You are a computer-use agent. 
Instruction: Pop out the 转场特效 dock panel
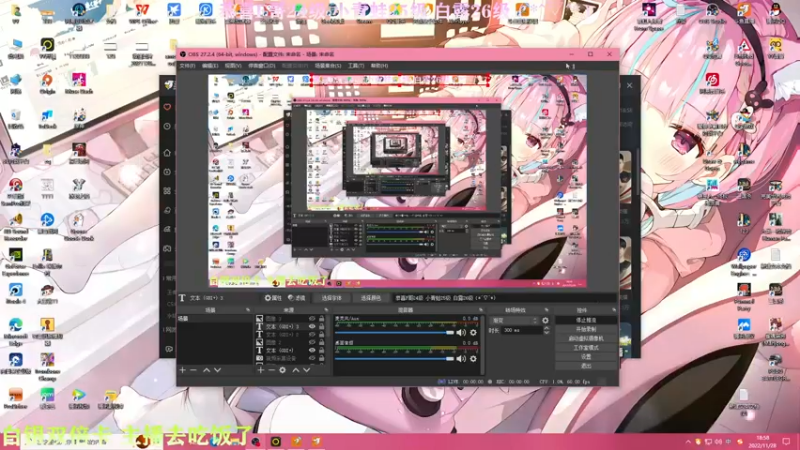546,310
